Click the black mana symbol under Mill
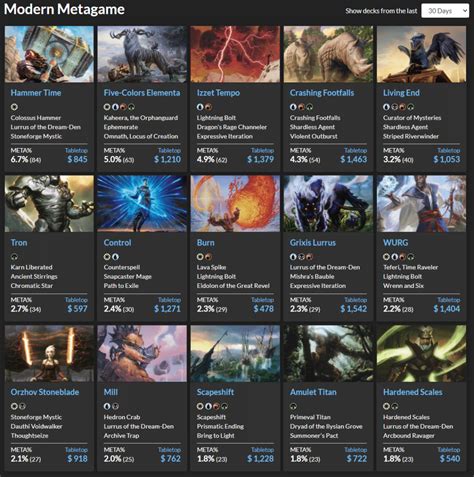474x477 pixels. [115, 406]
